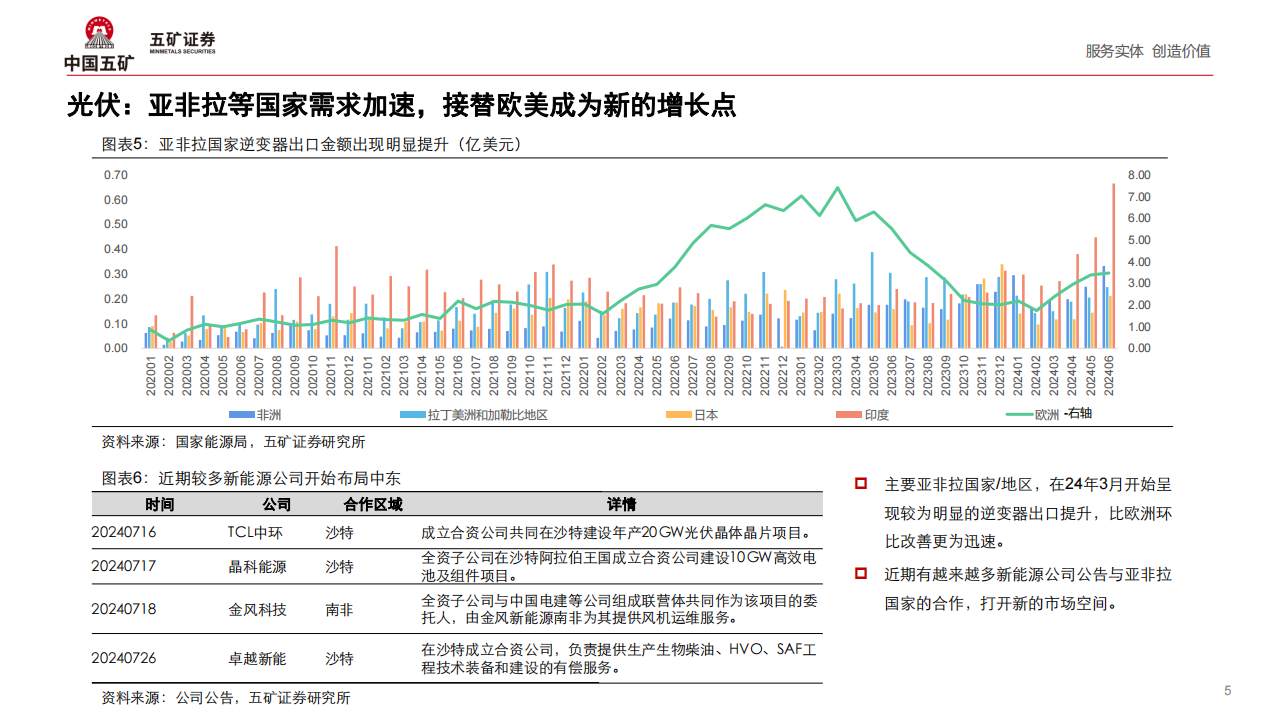Image resolution: width=1280 pixels, height=720 pixels.
Task: Click the 合作区域 column header
Action: coord(373,504)
